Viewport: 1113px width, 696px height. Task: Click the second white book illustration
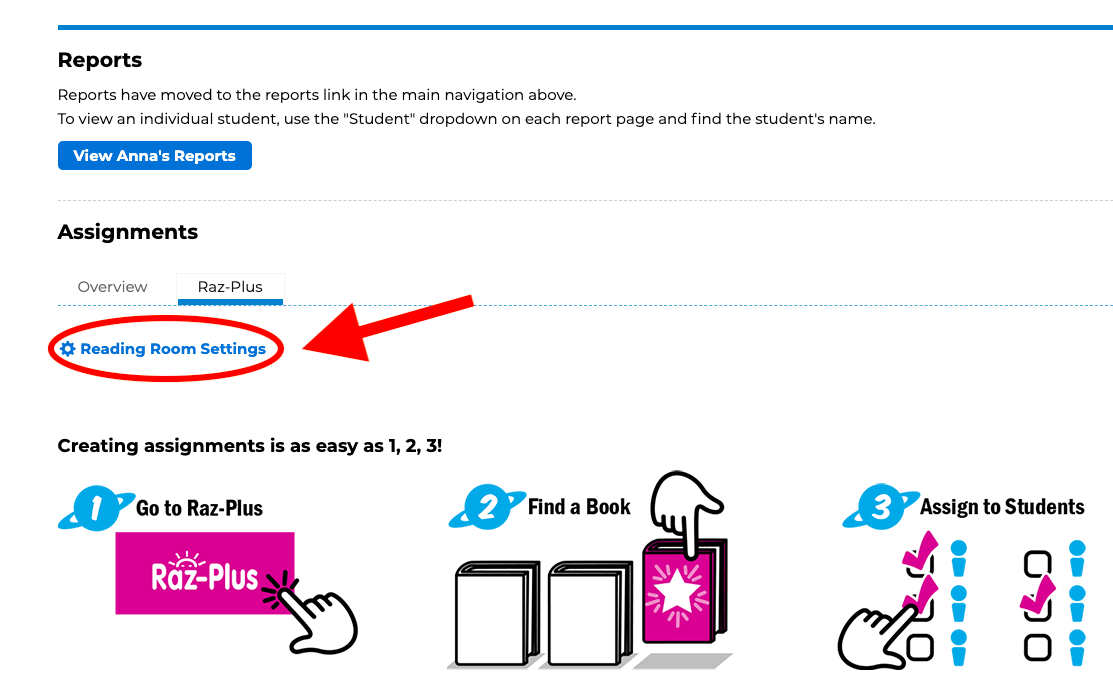pyautogui.click(x=590, y=614)
